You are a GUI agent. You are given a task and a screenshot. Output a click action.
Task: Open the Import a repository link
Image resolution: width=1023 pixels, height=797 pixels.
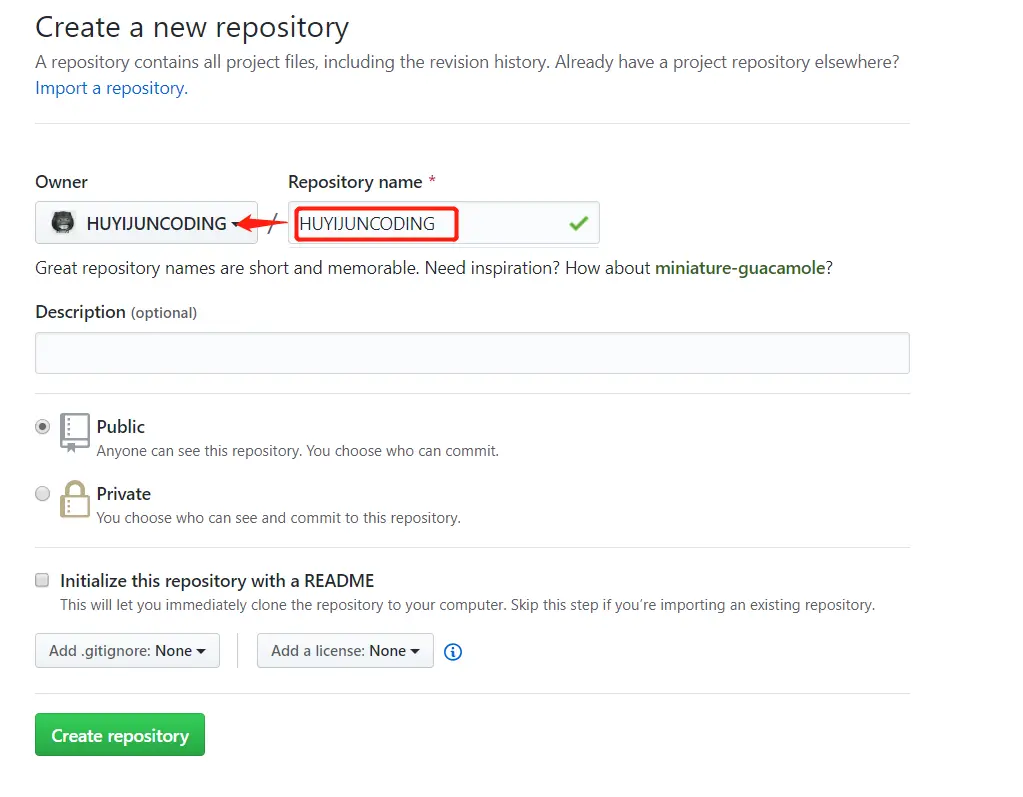pyautogui.click(x=110, y=88)
